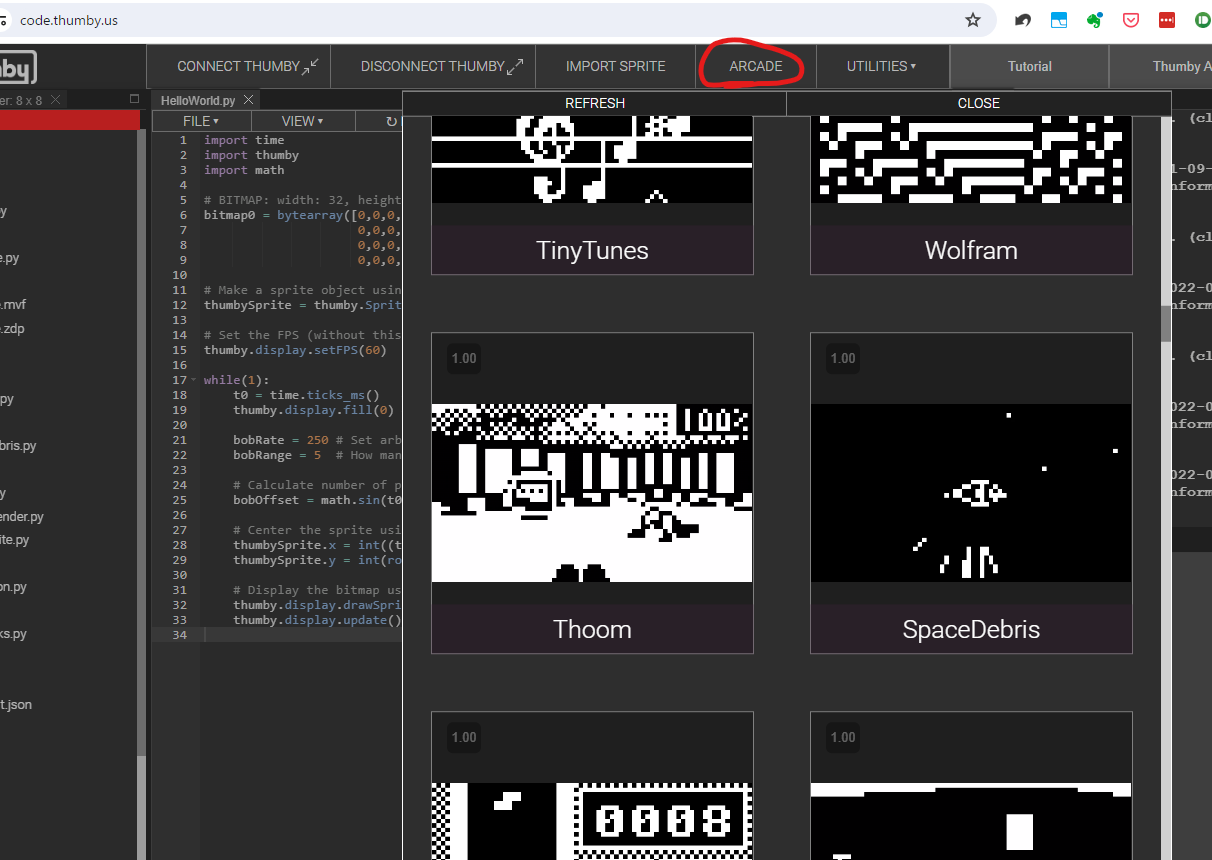This screenshot has height=860, width=1212.
Task: Expand the UTILITIES dropdown
Action: coord(881,66)
